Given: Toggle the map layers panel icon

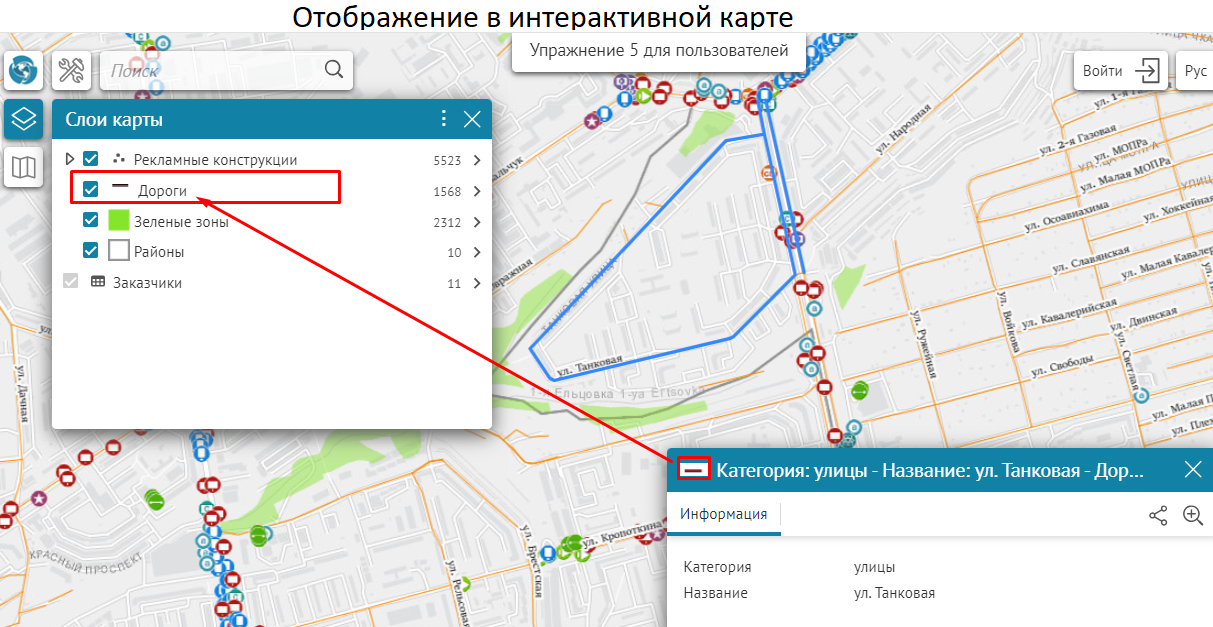Looking at the screenshot, I should click(x=23, y=119).
